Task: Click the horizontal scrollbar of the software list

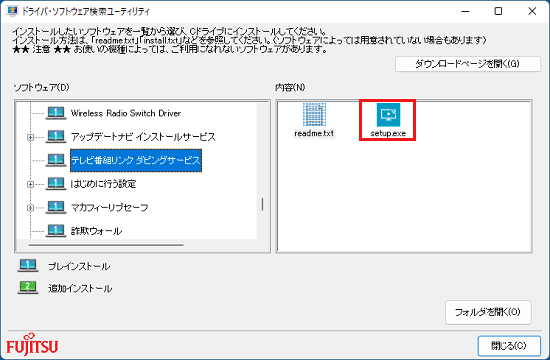Action: (x=106, y=245)
